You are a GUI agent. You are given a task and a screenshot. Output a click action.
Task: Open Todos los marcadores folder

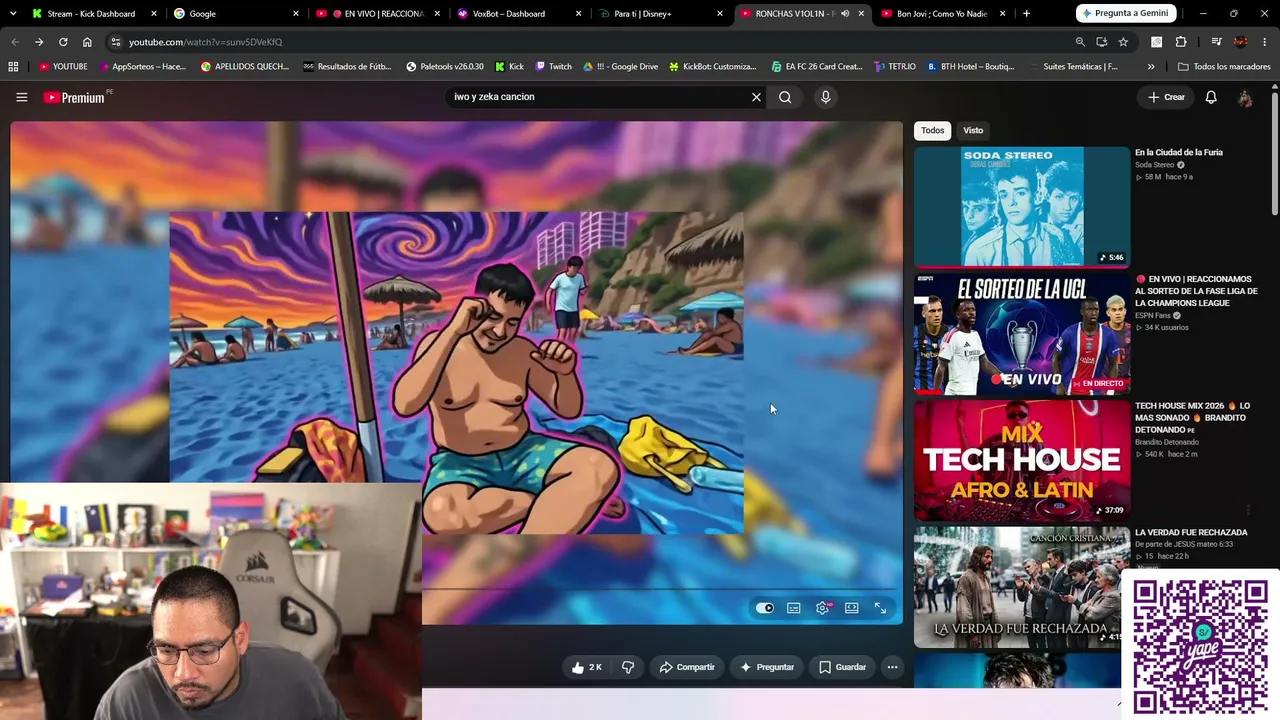[1225, 67]
